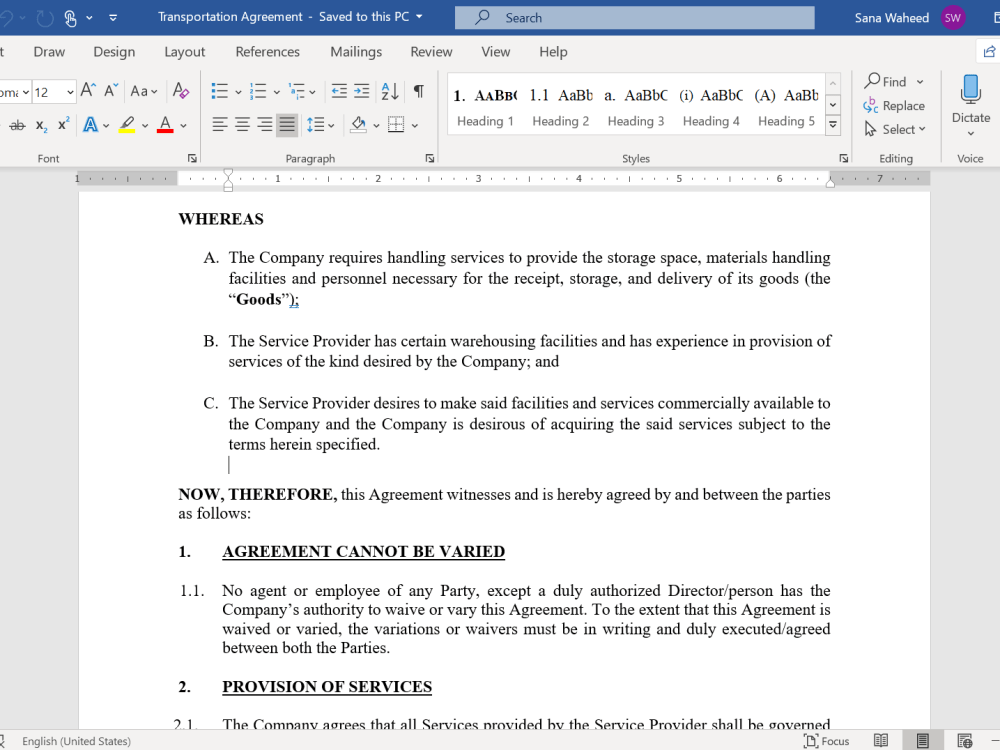Toggle strikethrough formatting
This screenshot has width=1000, height=750.
pos(18,125)
